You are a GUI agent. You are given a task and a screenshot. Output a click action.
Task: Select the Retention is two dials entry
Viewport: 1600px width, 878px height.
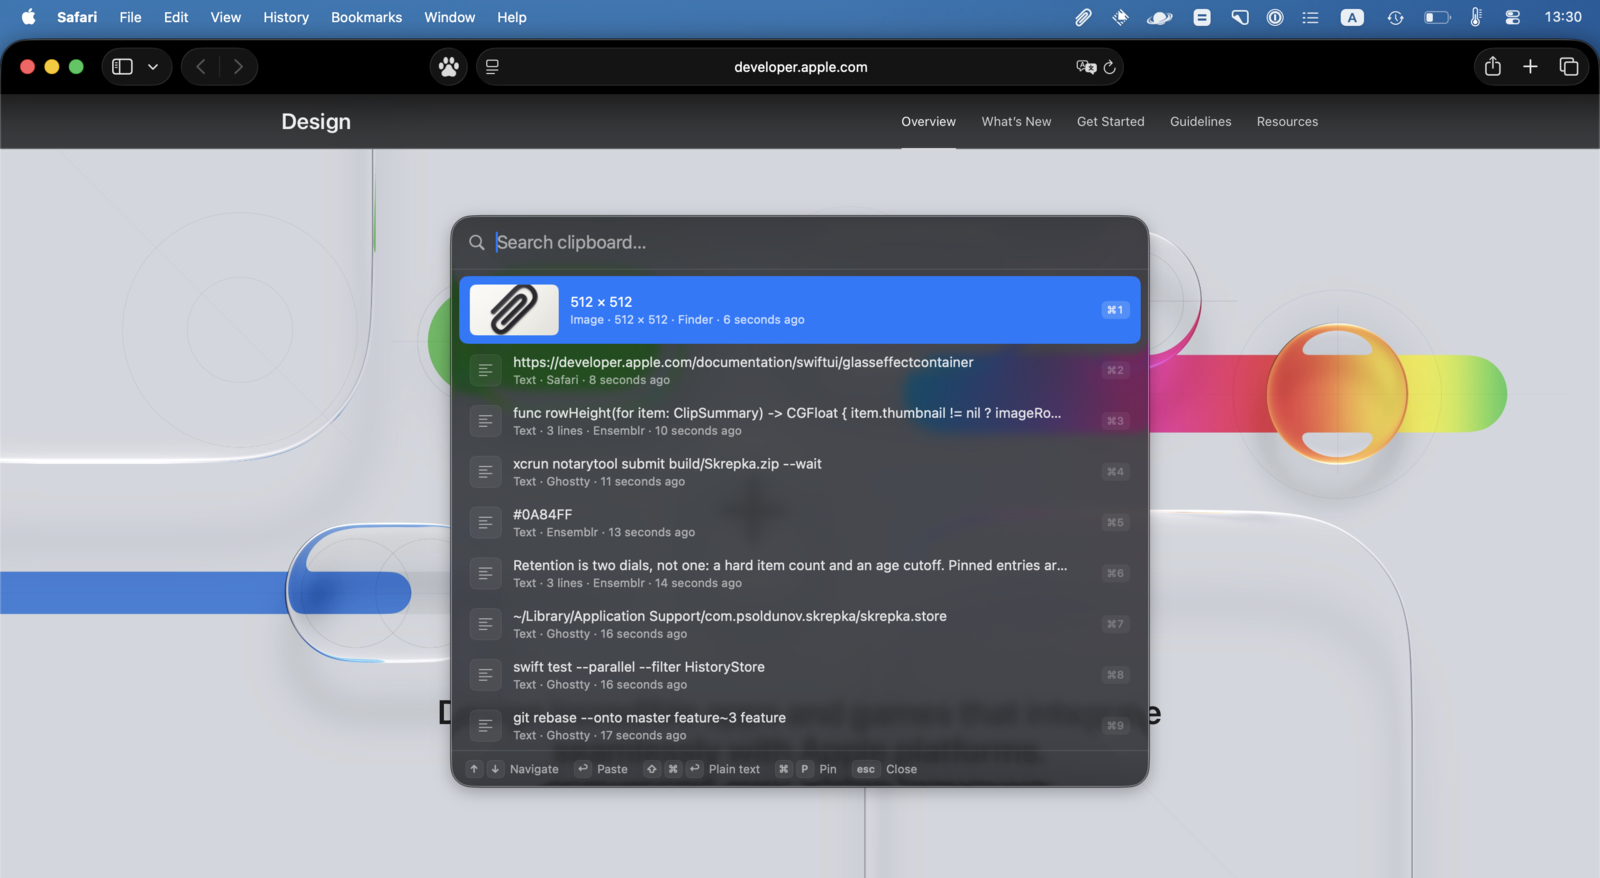pyautogui.click(x=800, y=573)
